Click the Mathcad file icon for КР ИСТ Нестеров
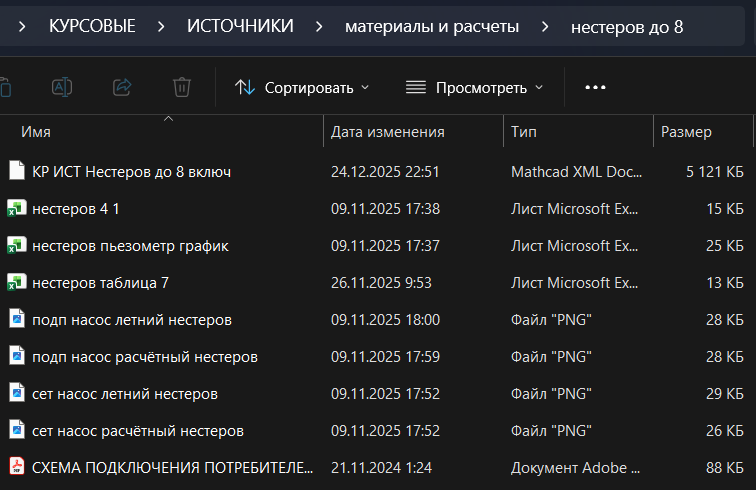Screen dimensions: 756x490 (x=16, y=171)
